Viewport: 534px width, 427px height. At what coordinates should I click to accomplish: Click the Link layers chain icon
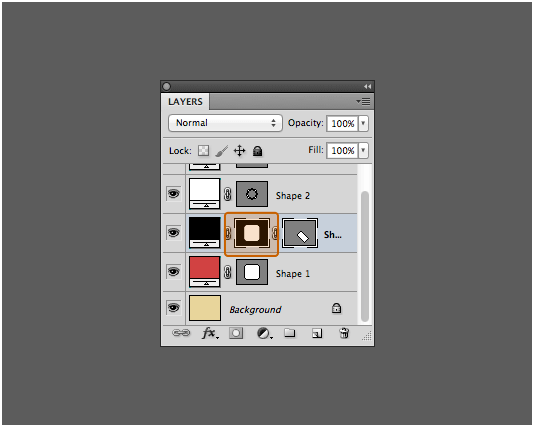[x=181, y=333]
